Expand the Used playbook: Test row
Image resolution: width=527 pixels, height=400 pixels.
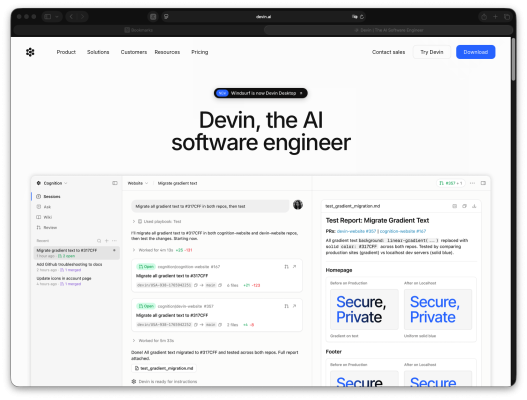click(157, 222)
